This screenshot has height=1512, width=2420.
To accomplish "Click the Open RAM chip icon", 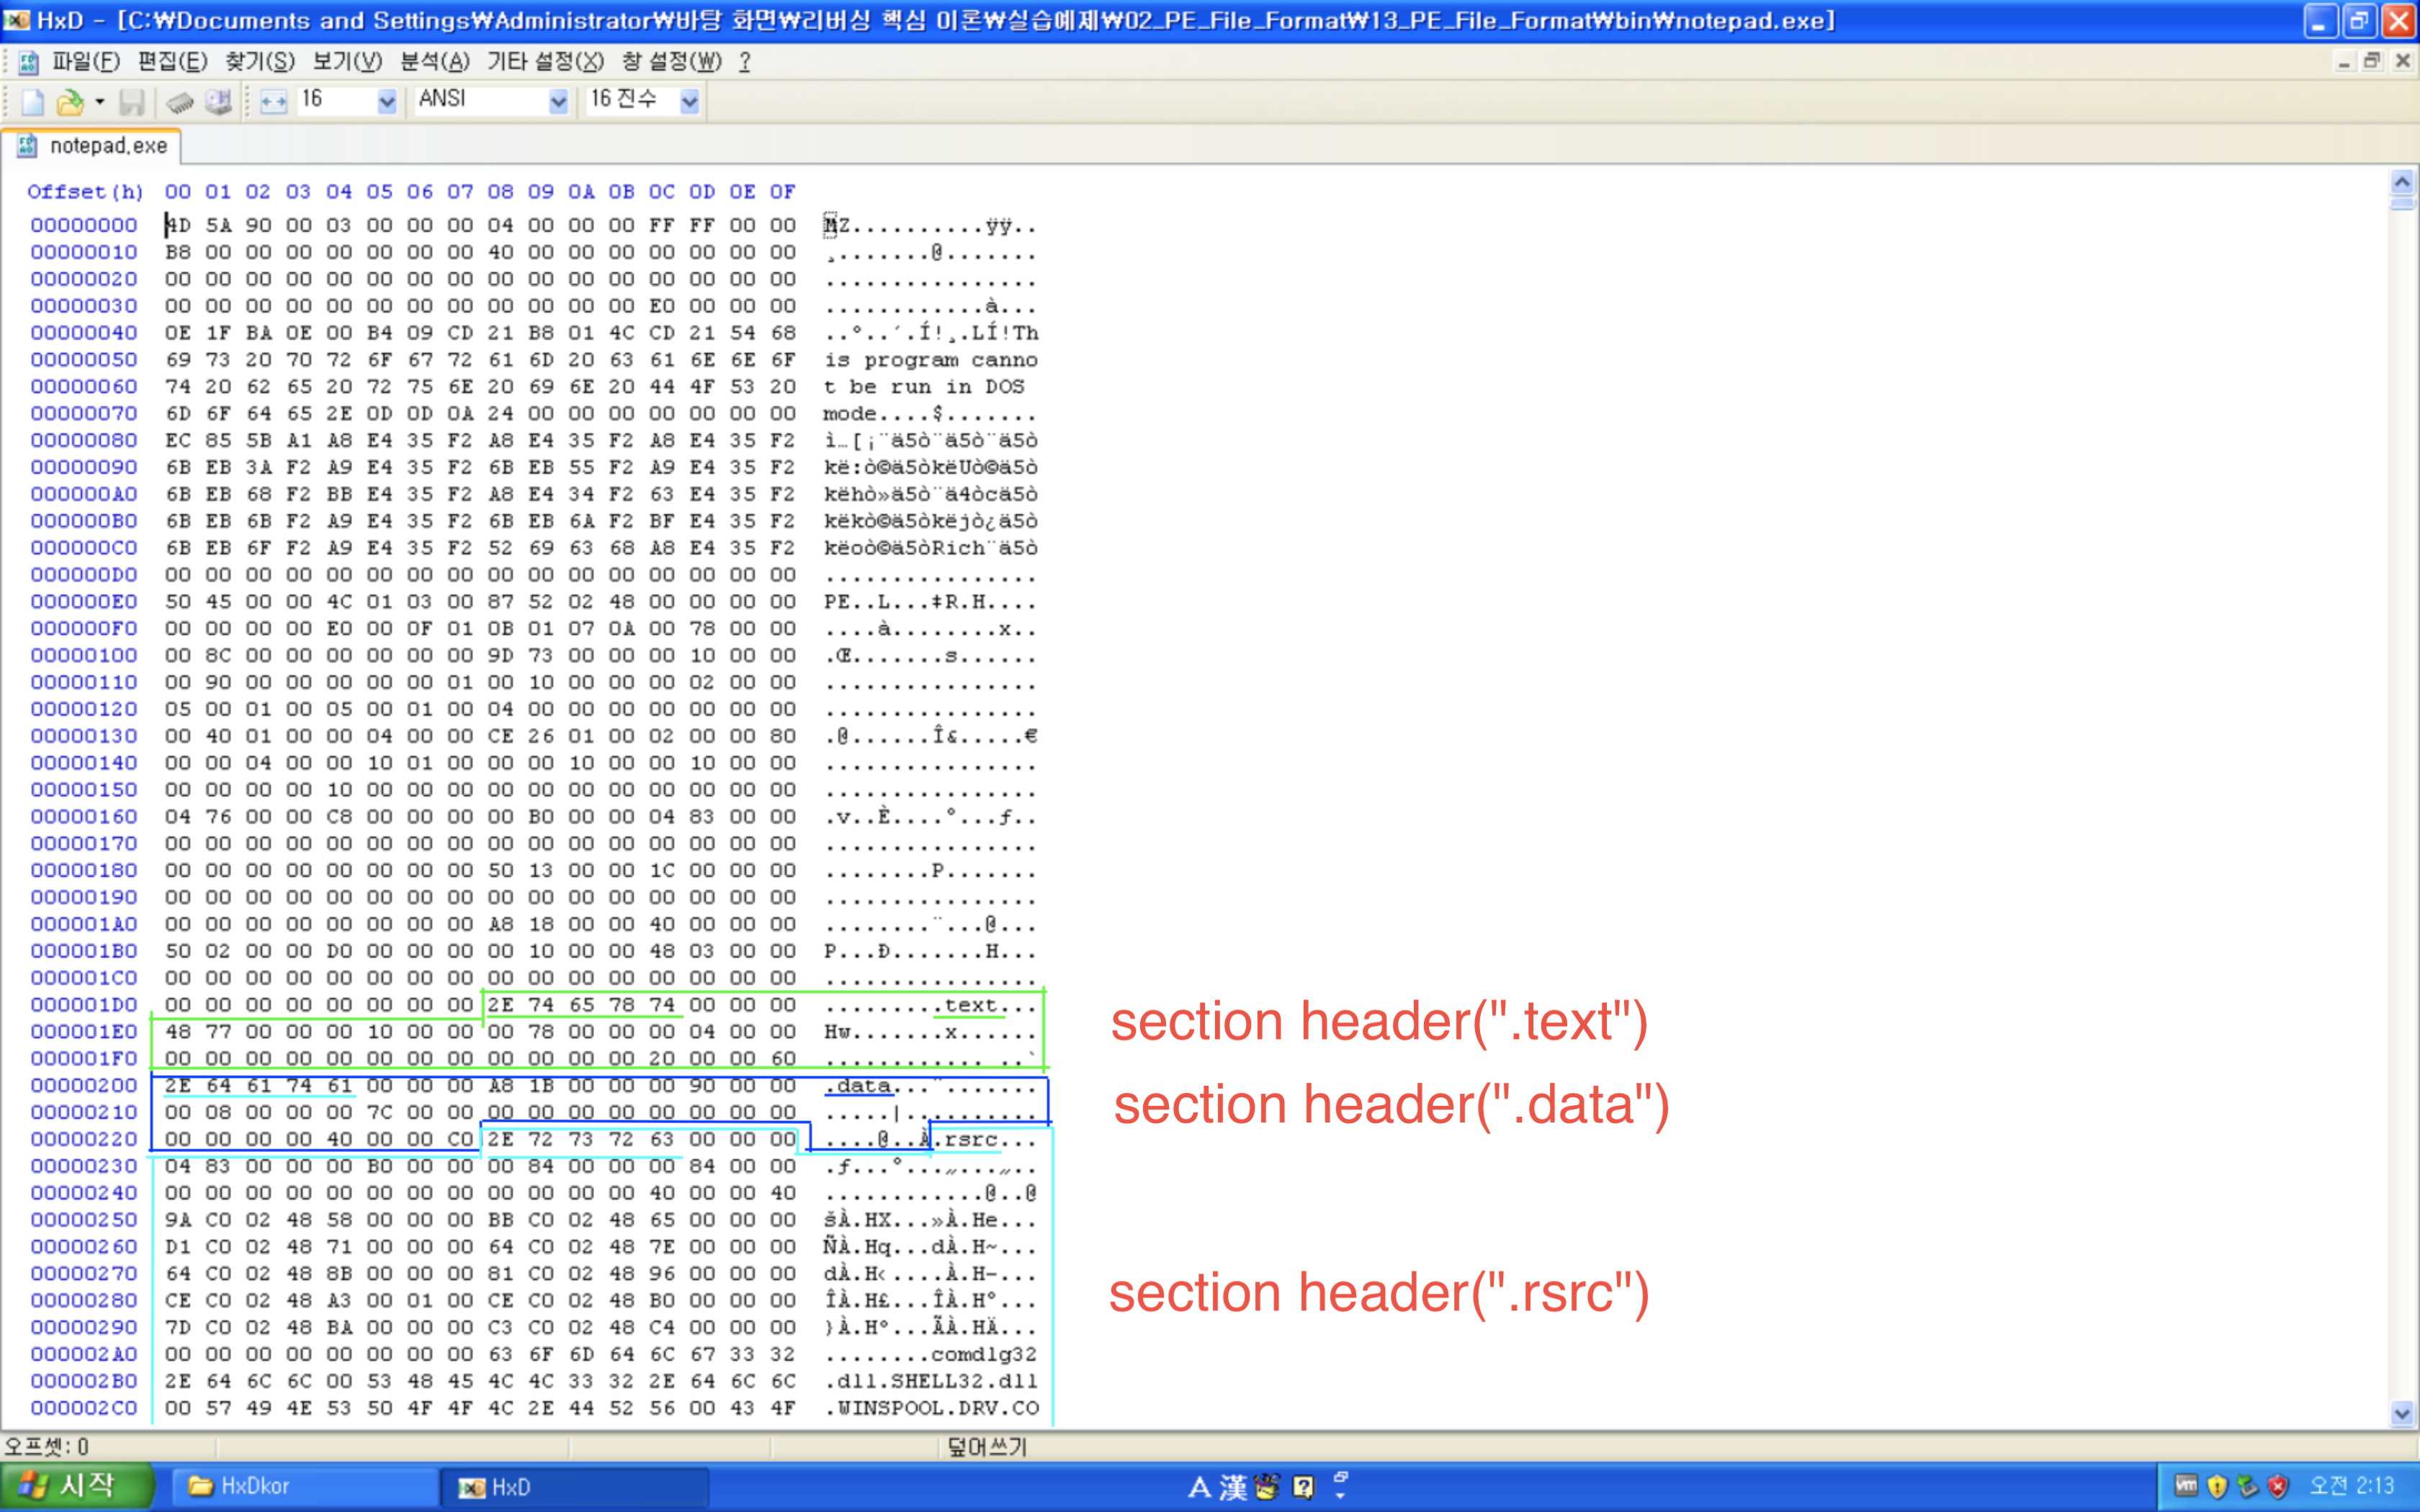I will 180,102.
